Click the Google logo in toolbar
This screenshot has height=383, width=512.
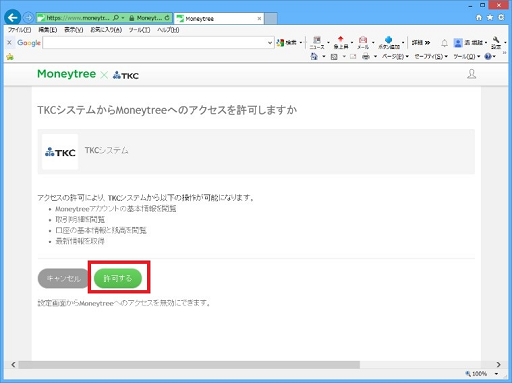pos(29,43)
